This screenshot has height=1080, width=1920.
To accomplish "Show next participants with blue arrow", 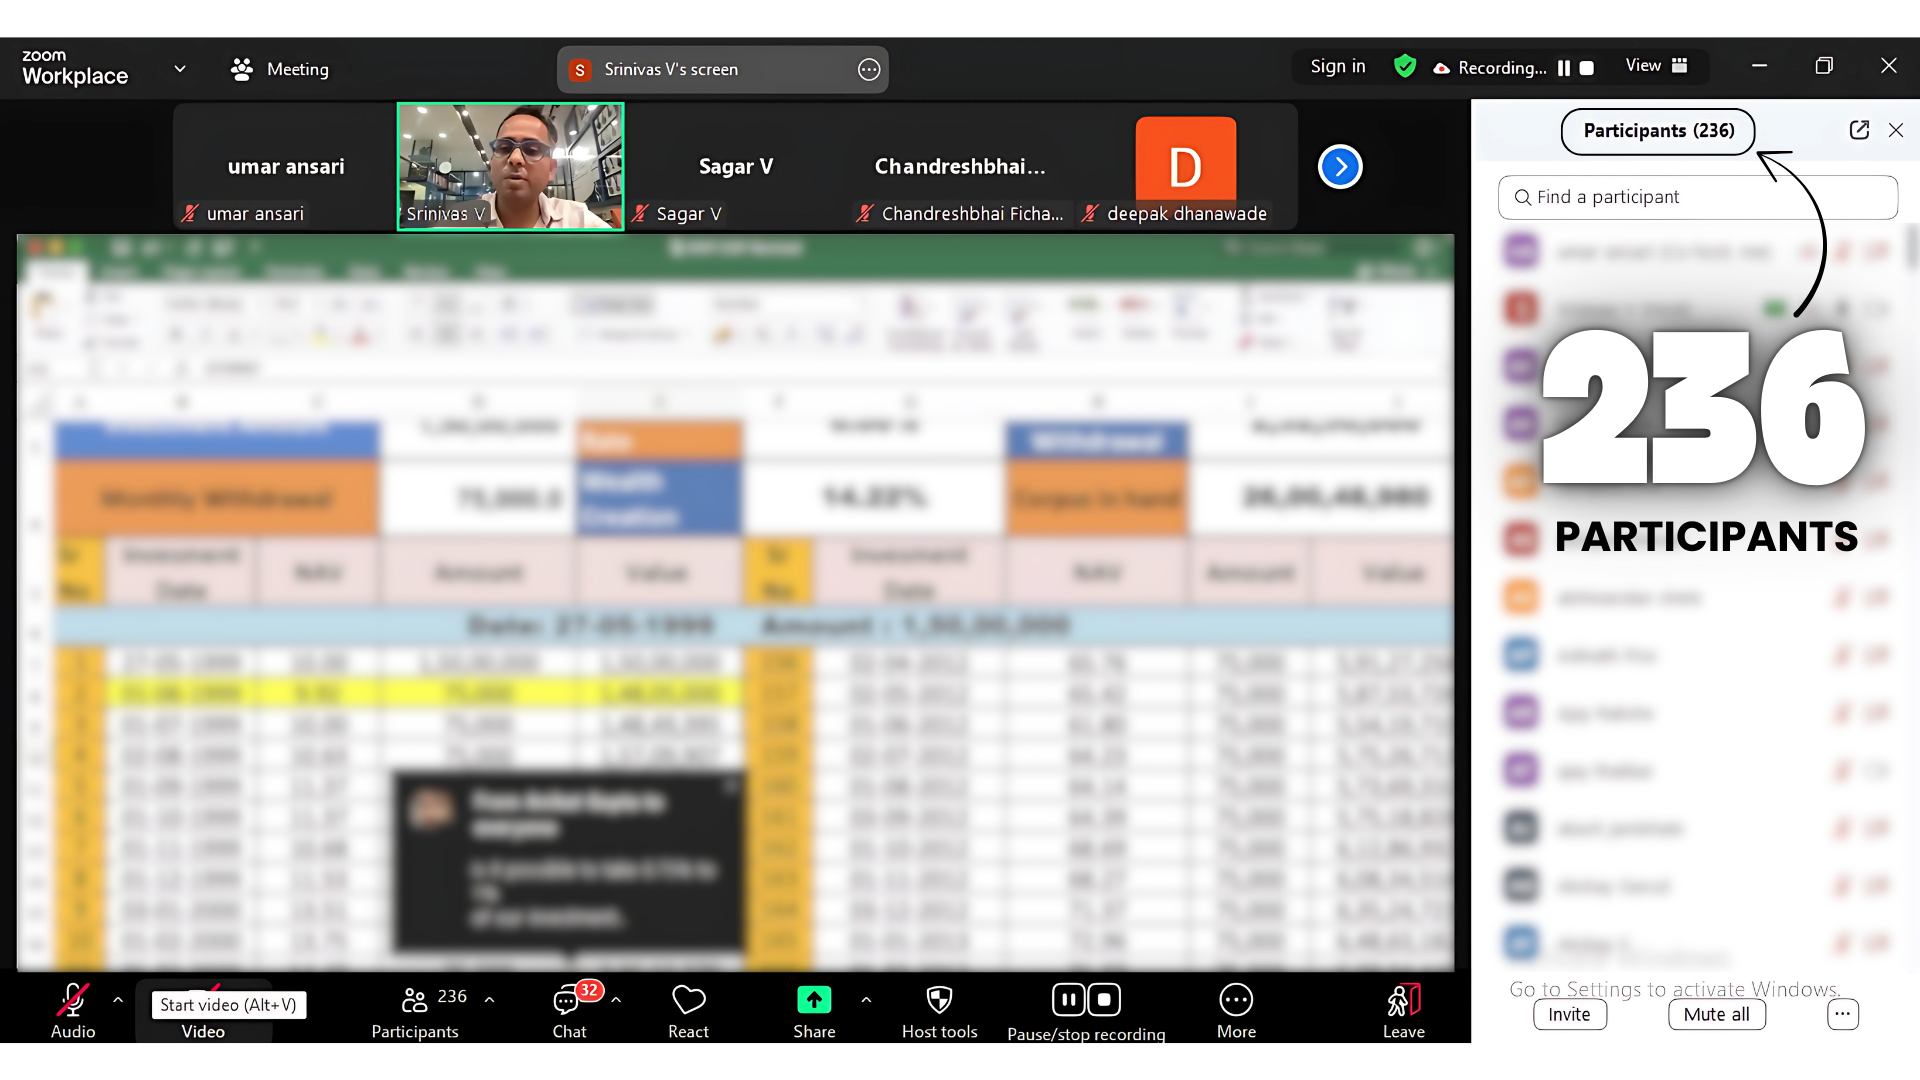I will 1340,167.
